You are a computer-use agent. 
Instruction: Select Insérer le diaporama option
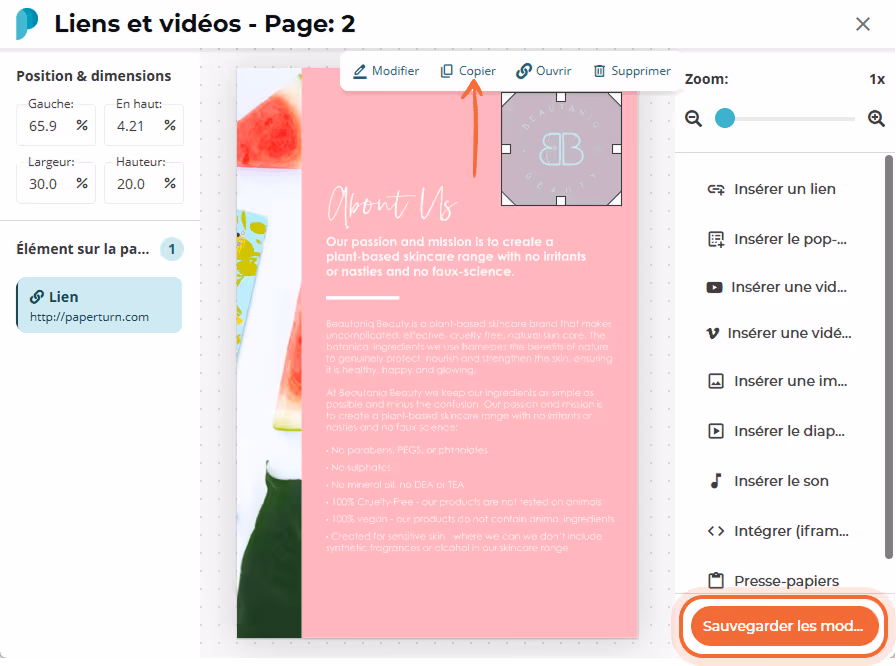[779, 431]
